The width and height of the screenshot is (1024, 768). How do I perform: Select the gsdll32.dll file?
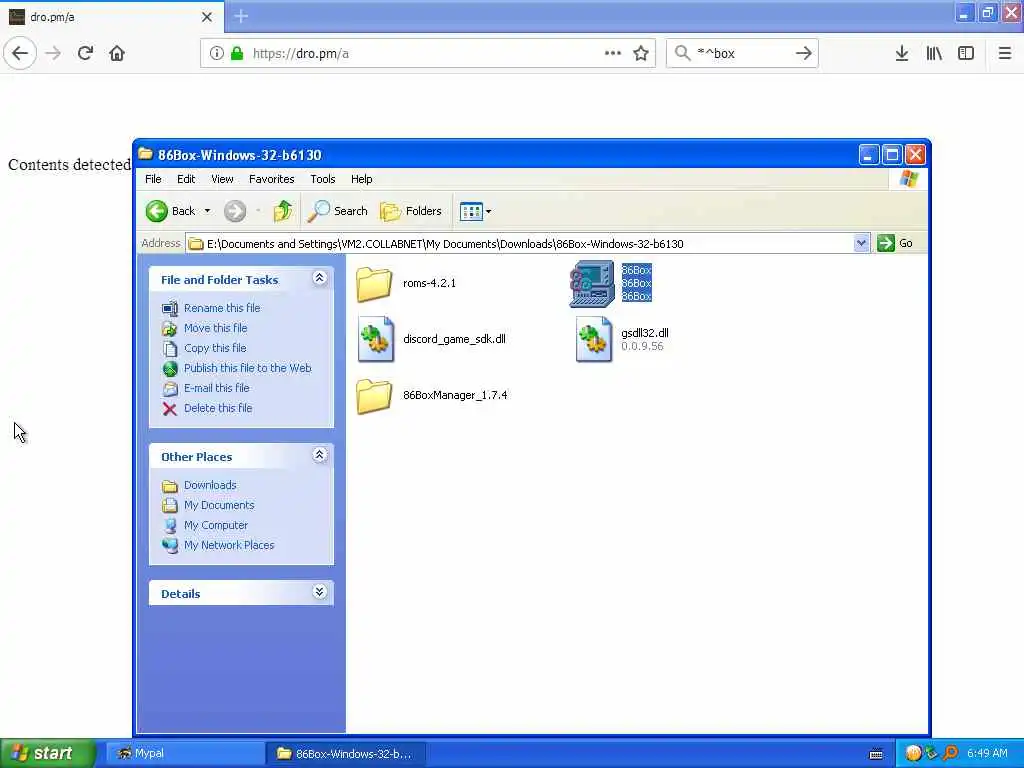coord(622,339)
